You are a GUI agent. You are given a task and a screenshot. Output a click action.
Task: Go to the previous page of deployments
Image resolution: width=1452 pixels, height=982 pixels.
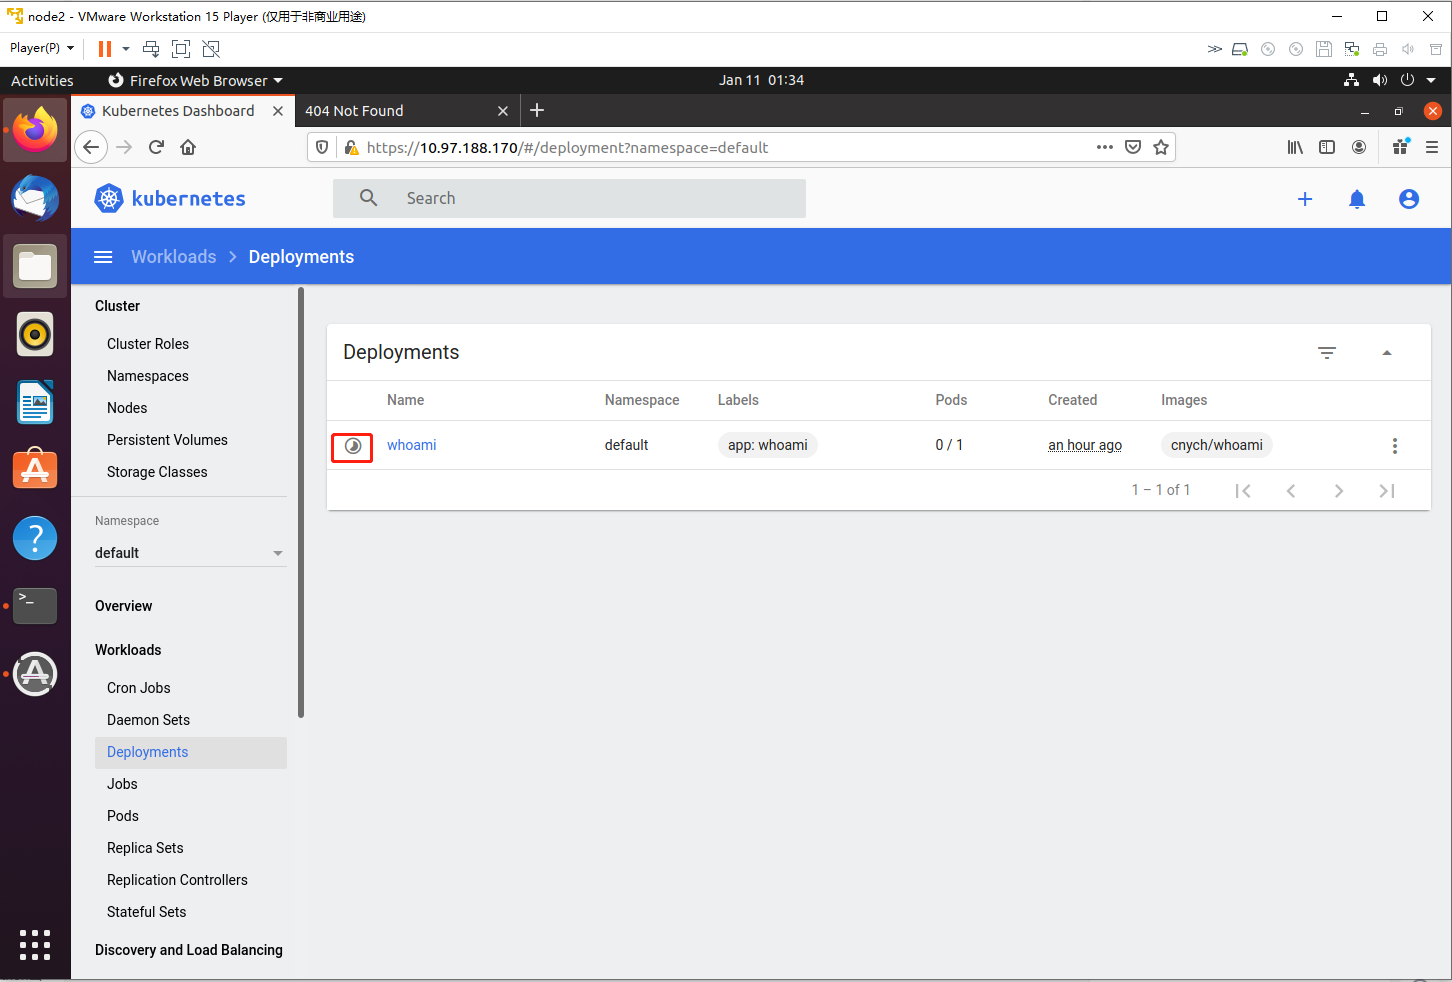[x=1291, y=491]
